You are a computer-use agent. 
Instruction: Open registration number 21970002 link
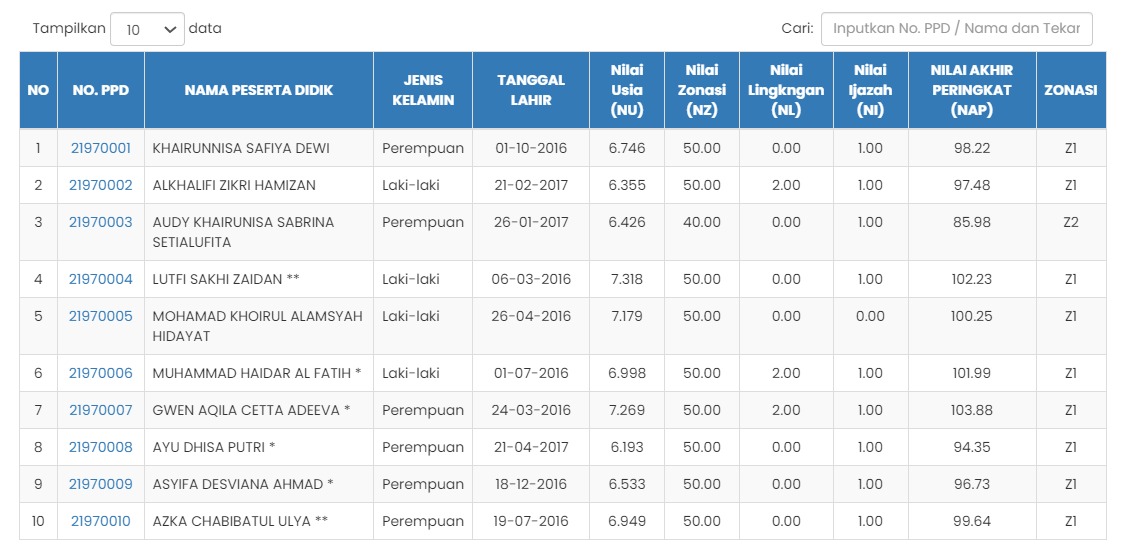(x=100, y=185)
